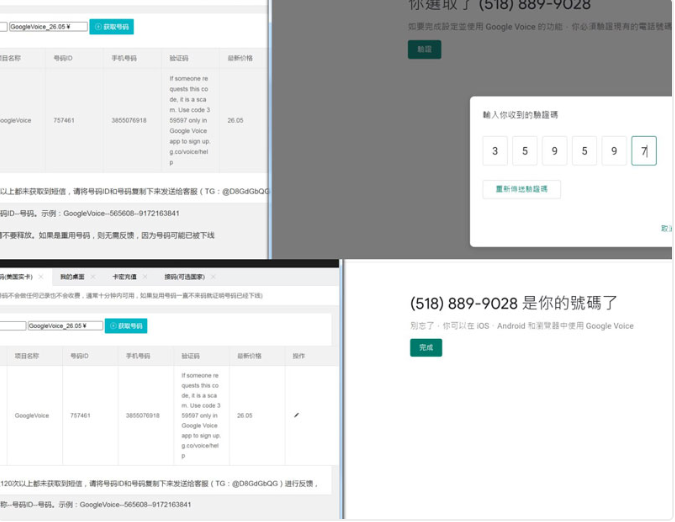Click fourth code digit box showing 5
The image size is (675, 522).
584,151
